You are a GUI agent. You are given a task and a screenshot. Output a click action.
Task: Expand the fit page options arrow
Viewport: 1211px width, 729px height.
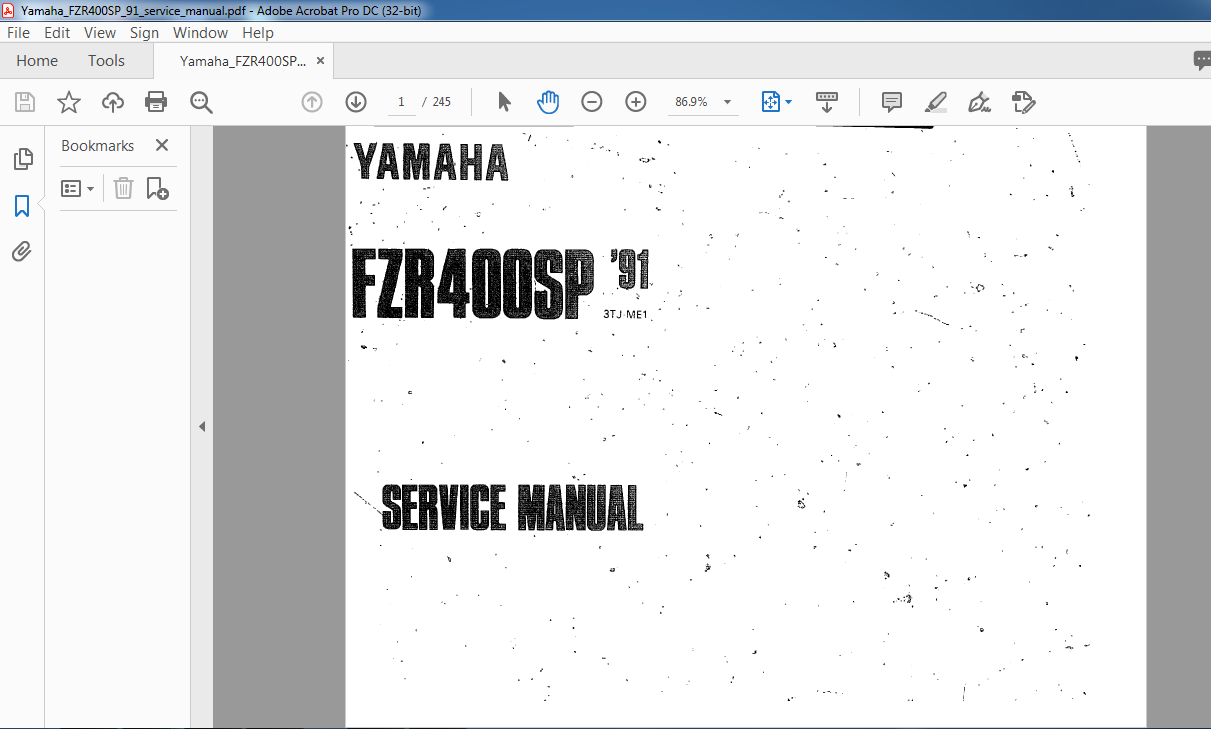(788, 102)
